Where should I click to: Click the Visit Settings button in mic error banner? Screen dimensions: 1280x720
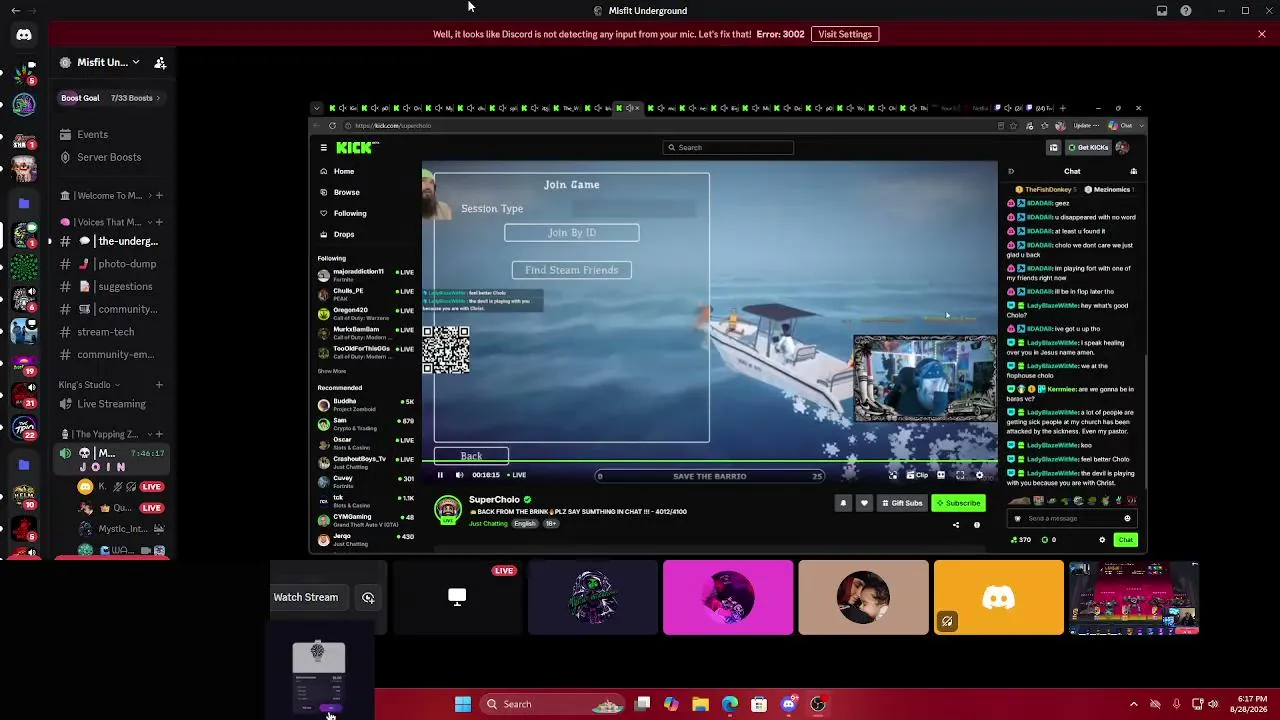pyautogui.click(x=845, y=34)
